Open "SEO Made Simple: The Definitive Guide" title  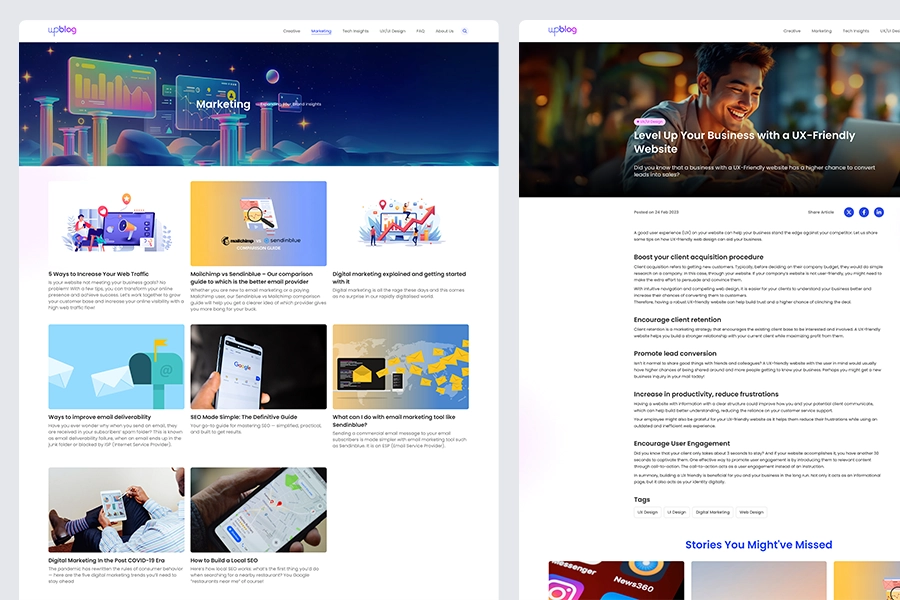(x=243, y=417)
